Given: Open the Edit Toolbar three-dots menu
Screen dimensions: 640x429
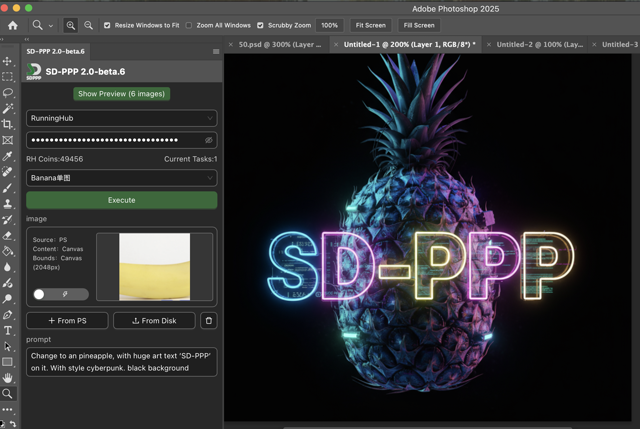Looking at the screenshot, I should click(x=7, y=409).
